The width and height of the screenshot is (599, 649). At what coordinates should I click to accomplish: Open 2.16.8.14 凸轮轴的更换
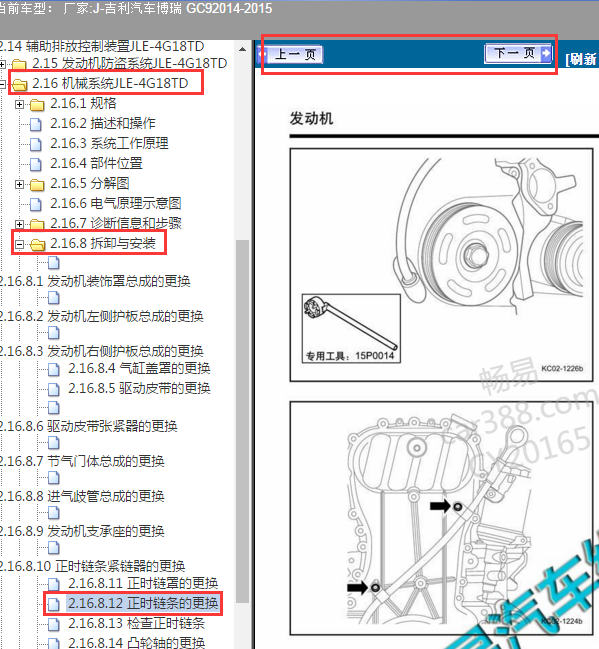tap(136, 643)
